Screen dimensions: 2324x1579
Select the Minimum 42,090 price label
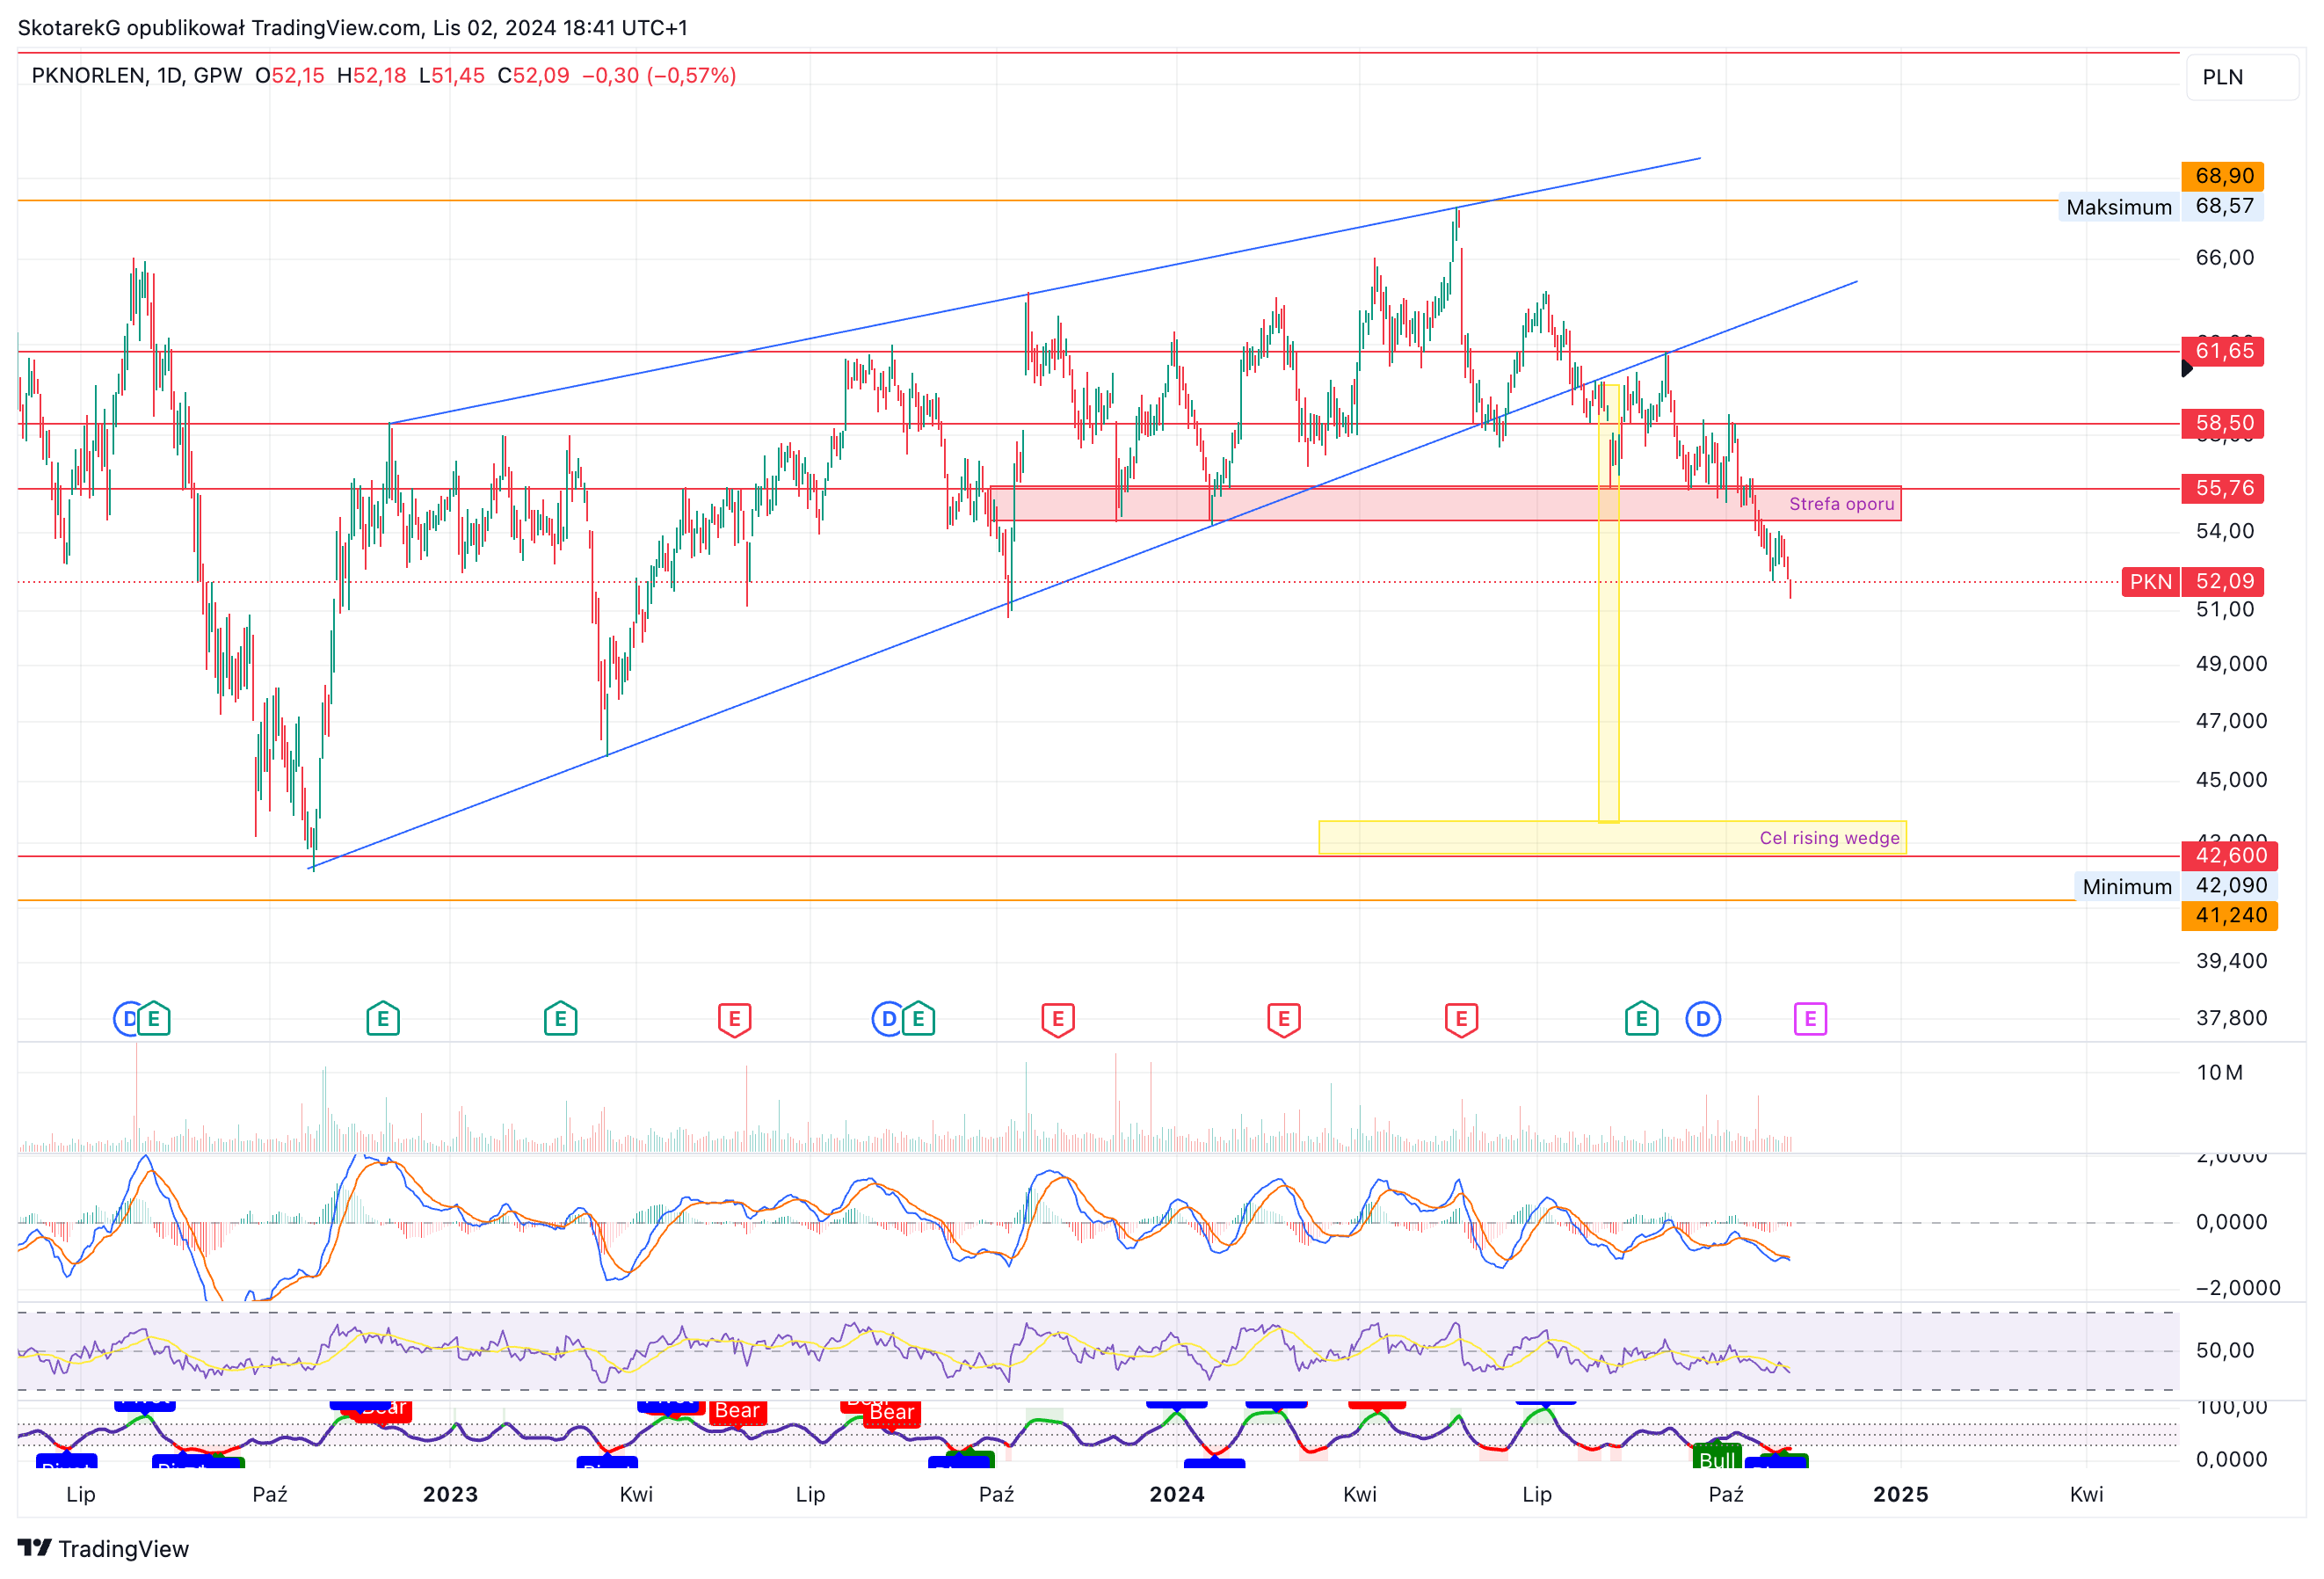click(x=2176, y=886)
